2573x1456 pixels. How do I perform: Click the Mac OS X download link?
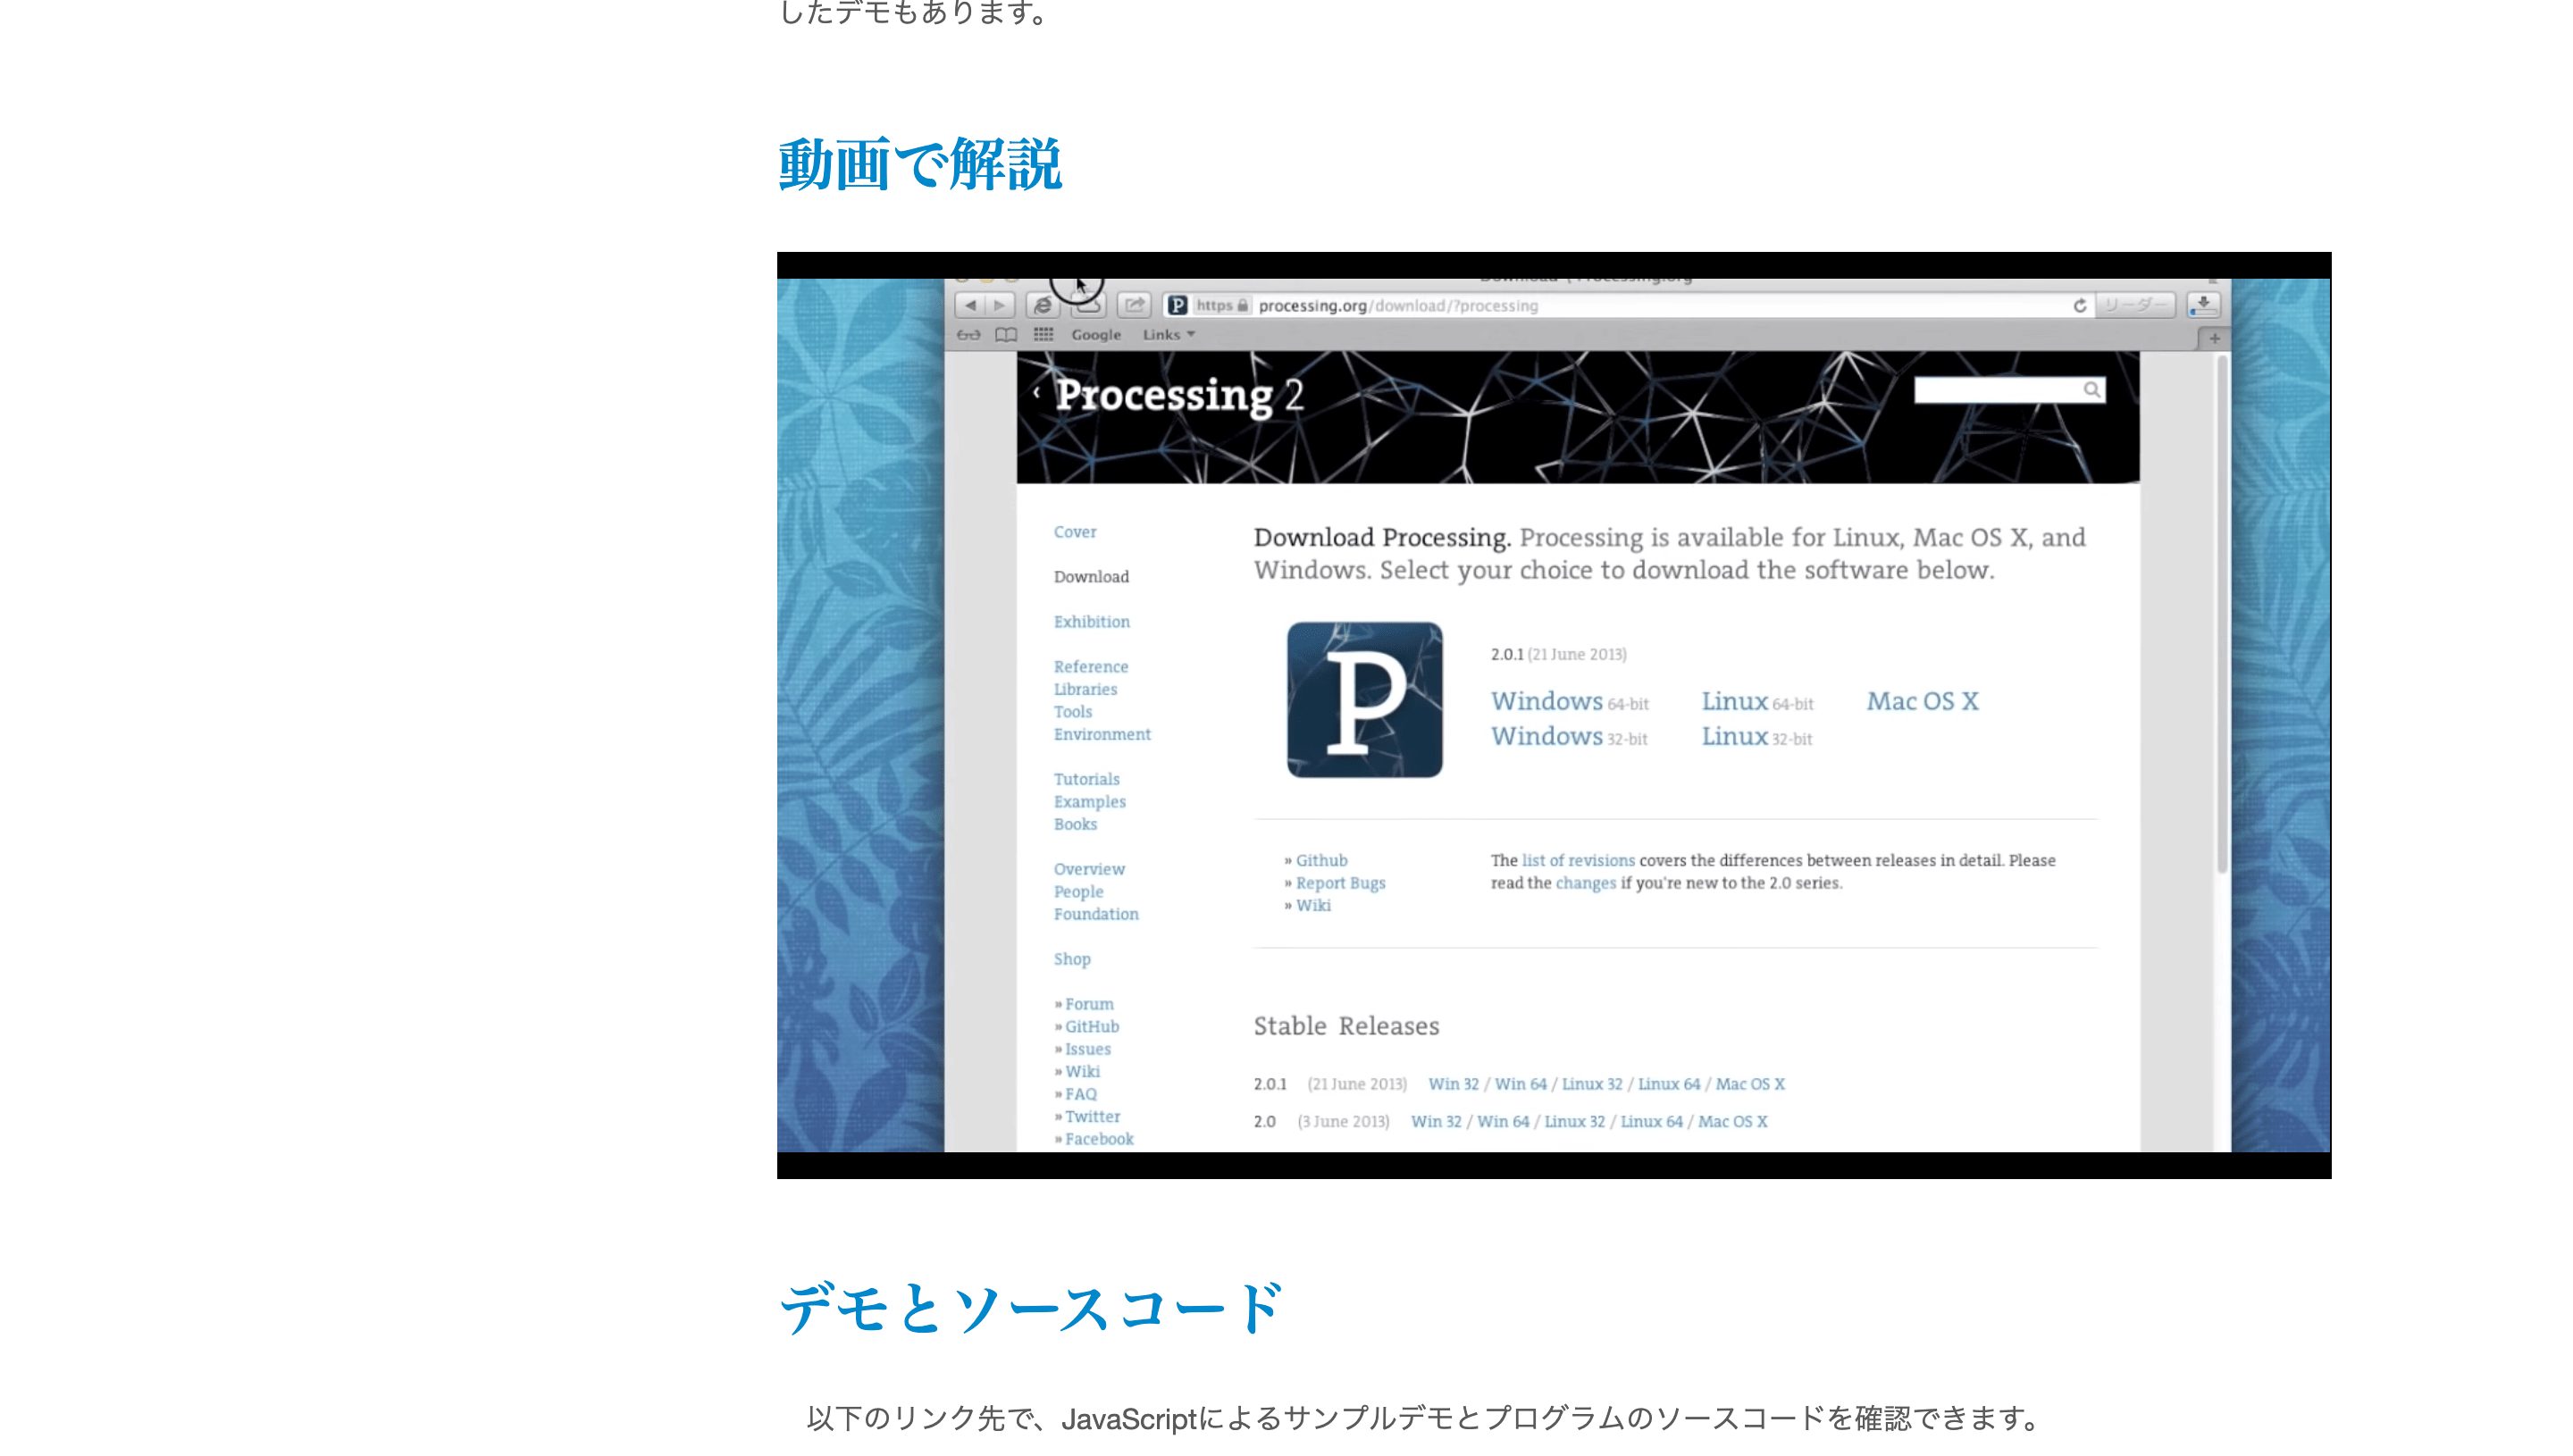(1924, 703)
